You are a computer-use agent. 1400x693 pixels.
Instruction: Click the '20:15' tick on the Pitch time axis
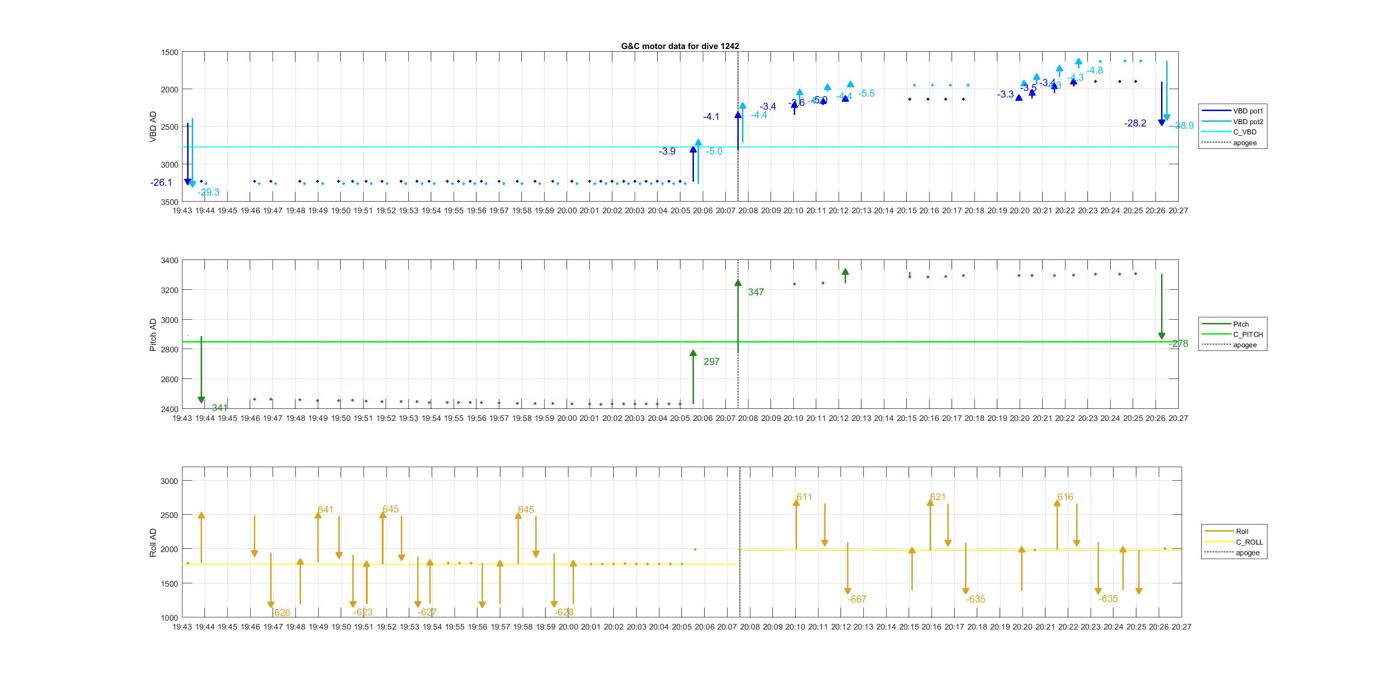(907, 418)
